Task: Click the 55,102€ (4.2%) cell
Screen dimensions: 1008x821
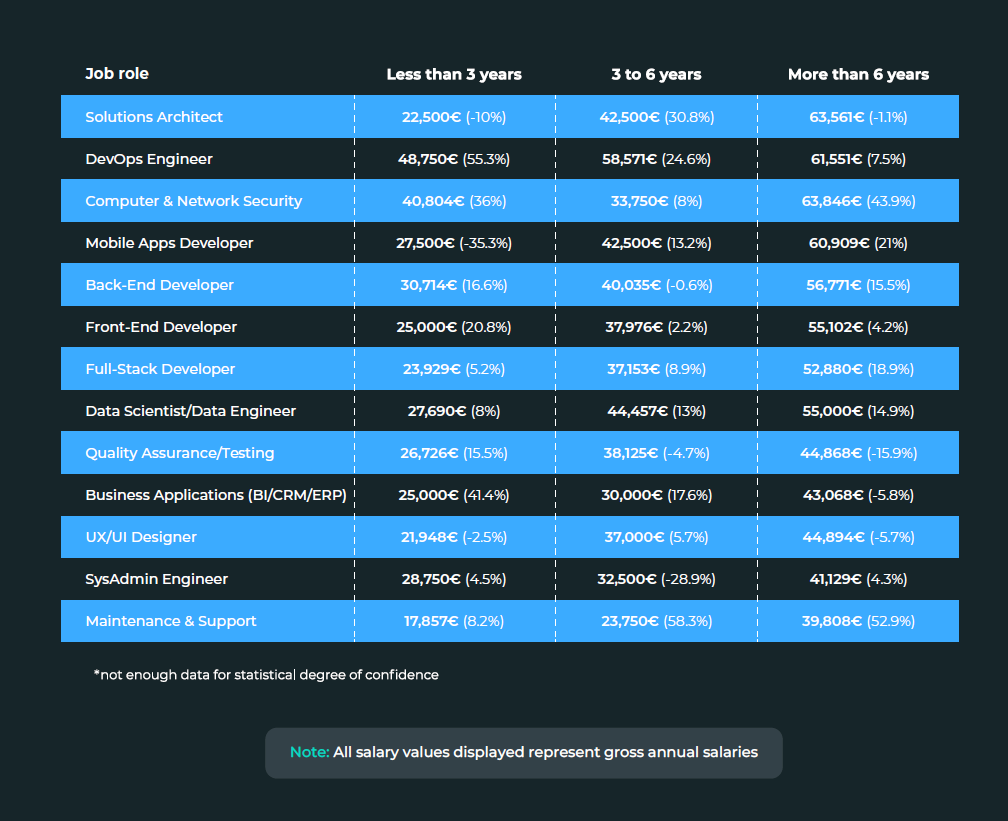Action: tap(858, 327)
